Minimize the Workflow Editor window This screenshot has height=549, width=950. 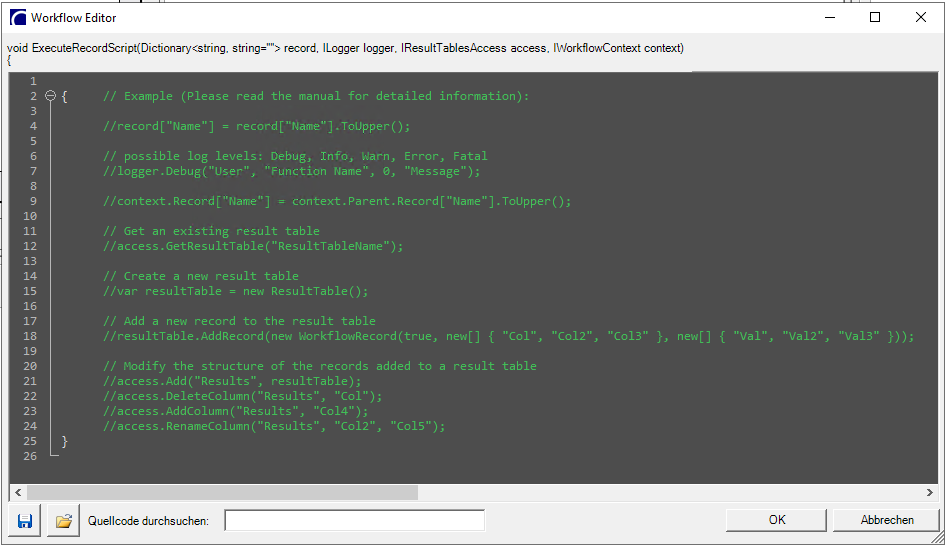[x=830, y=18]
